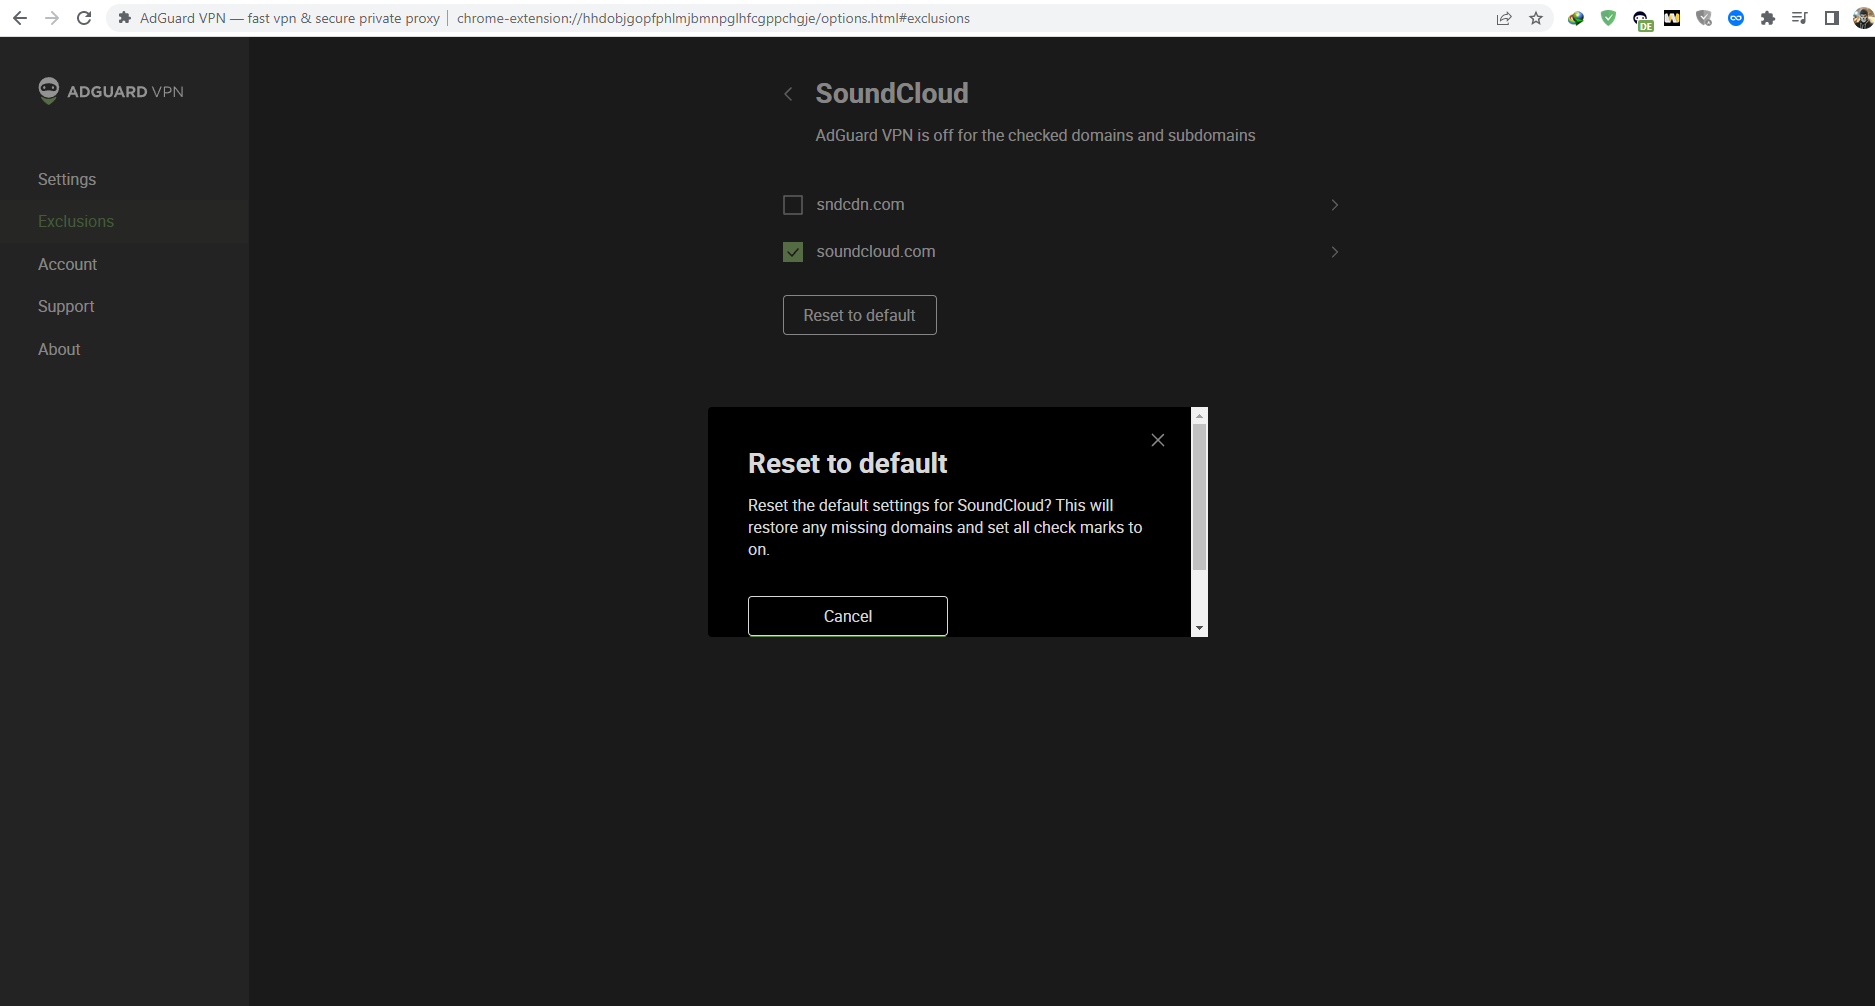This screenshot has width=1875, height=1006.
Task: Bookmark the page with the star icon
Action: point(1536,18)
